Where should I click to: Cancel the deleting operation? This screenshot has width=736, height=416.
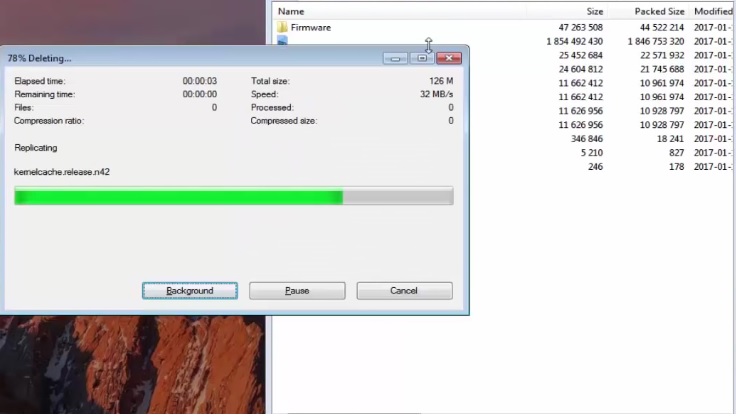click(x=404, y=291)
